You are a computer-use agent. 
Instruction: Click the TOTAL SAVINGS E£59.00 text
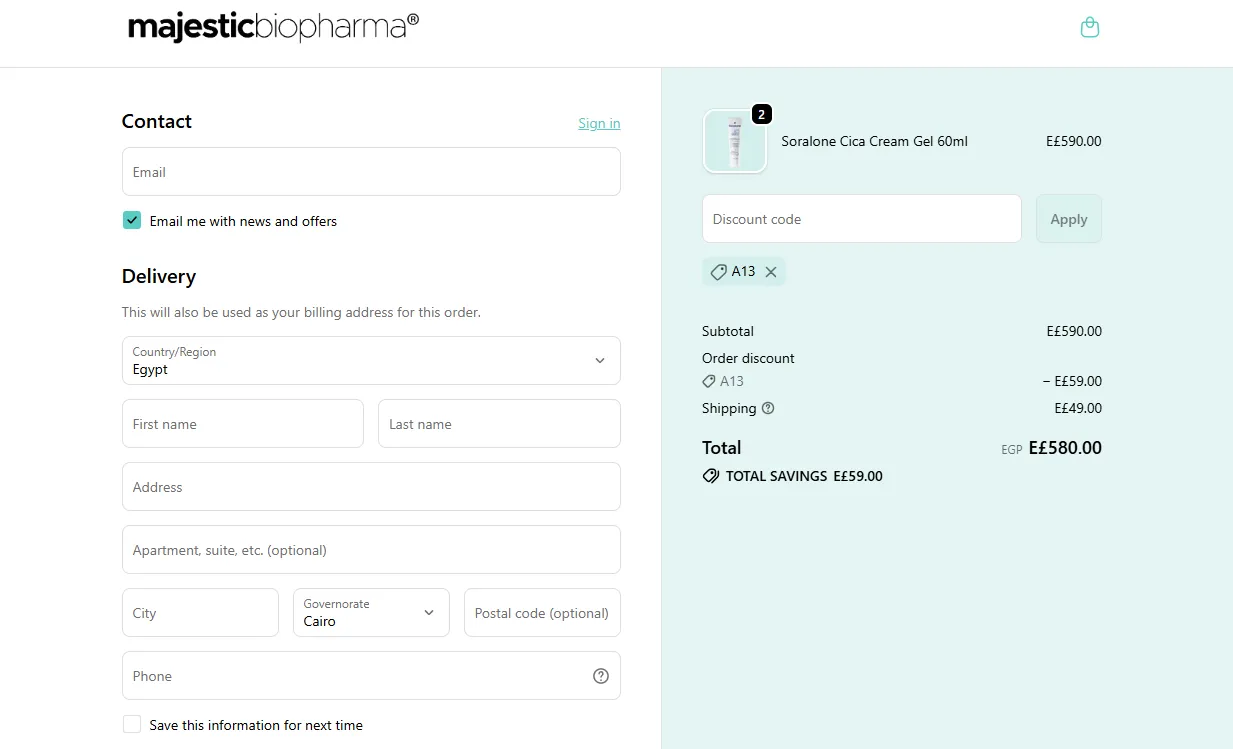pyautogui.click(x=804, y=476)
